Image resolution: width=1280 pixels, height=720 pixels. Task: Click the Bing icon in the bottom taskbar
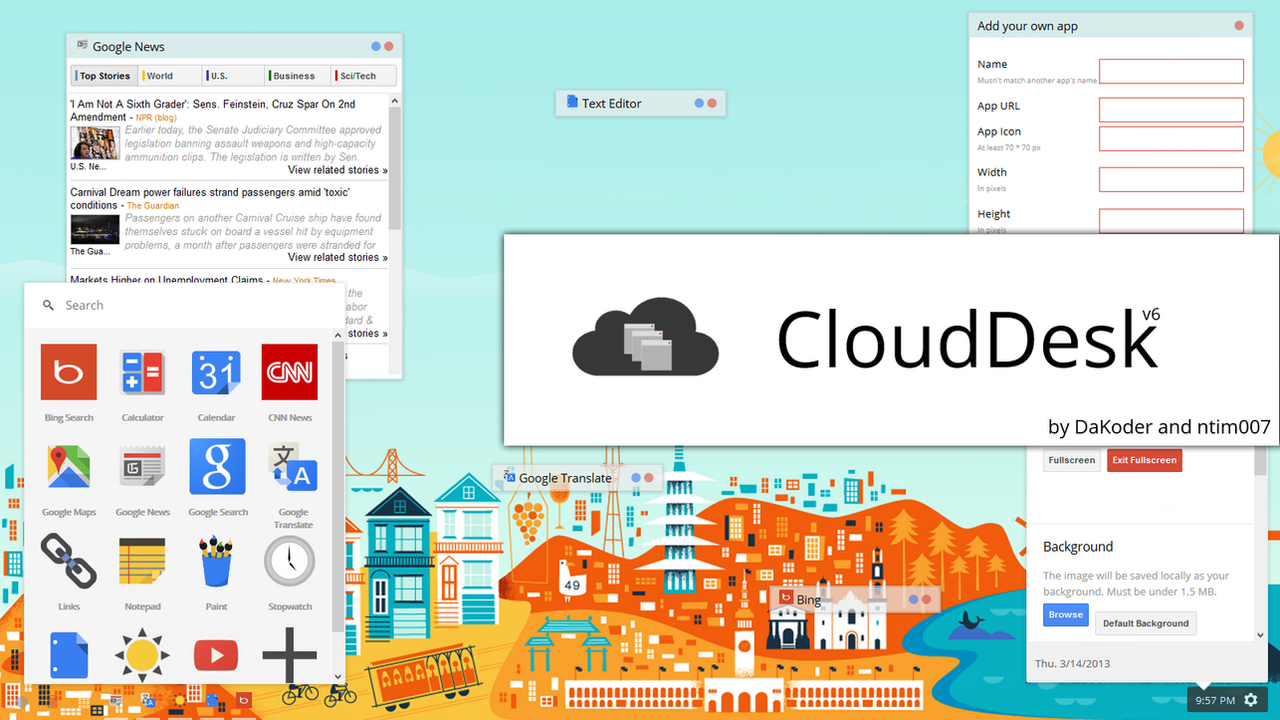244,701
